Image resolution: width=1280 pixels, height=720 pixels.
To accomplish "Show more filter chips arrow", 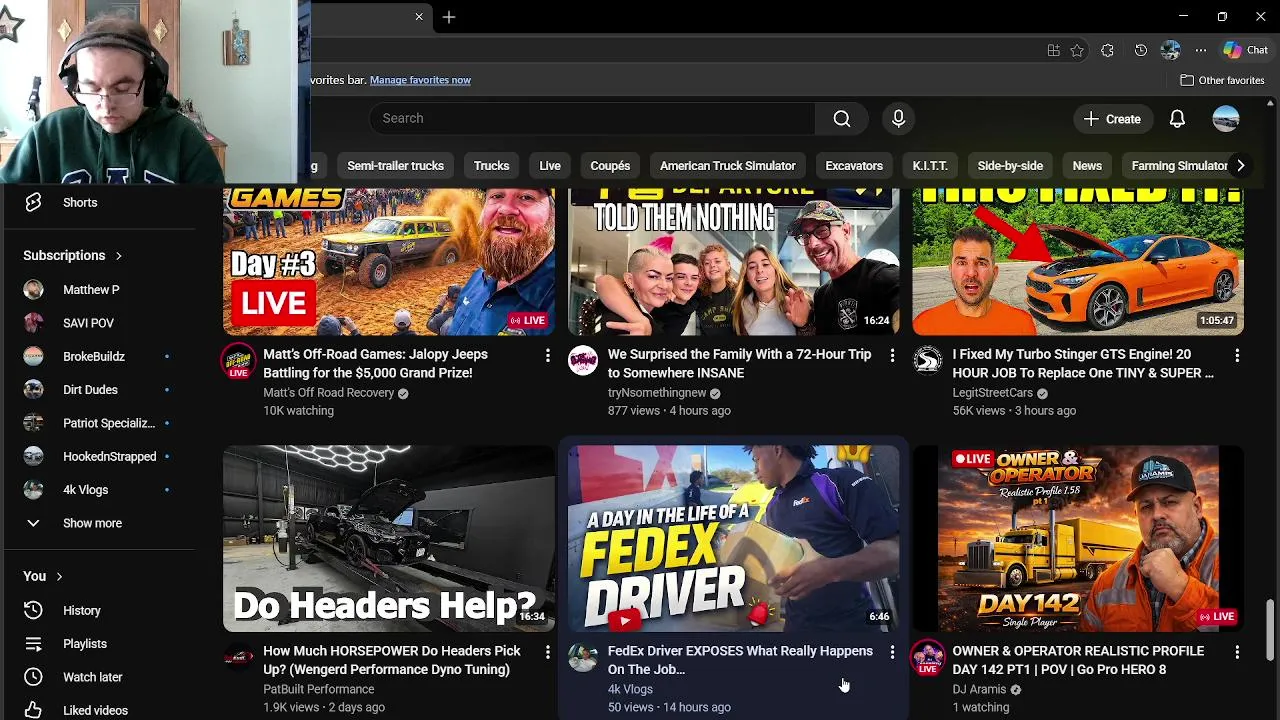I will coord(1240,166).
